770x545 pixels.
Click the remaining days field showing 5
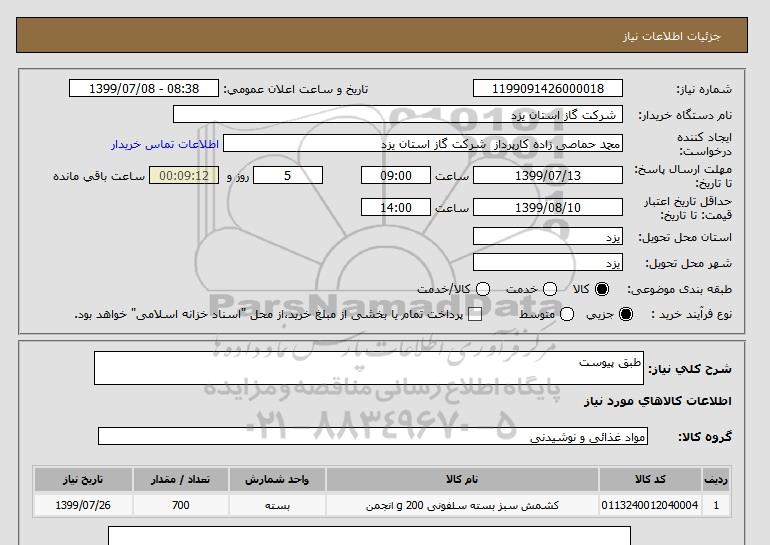[288, 175]
